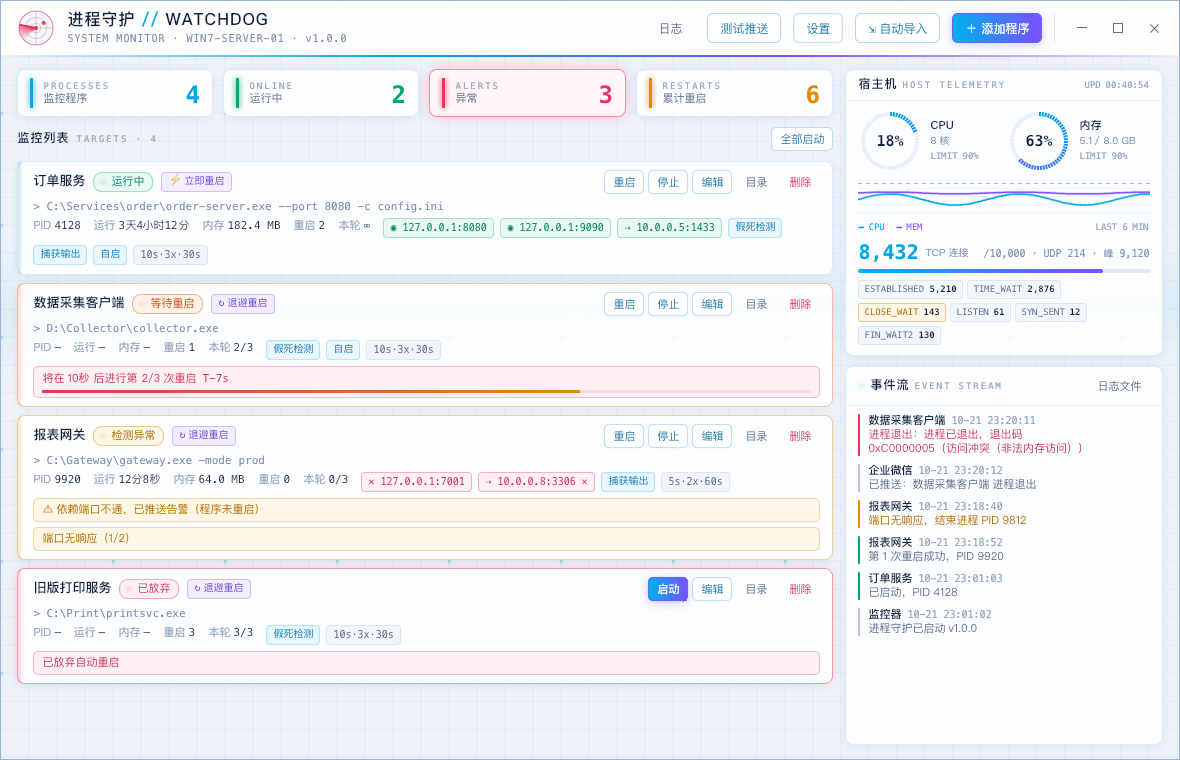Open 设置 settings

click(x=818, y=29)
